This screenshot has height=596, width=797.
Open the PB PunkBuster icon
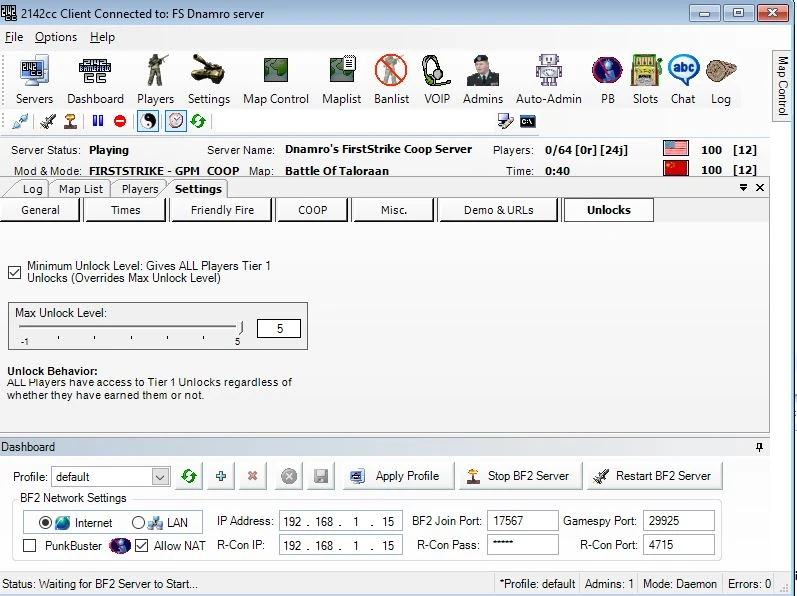(607, 80)
